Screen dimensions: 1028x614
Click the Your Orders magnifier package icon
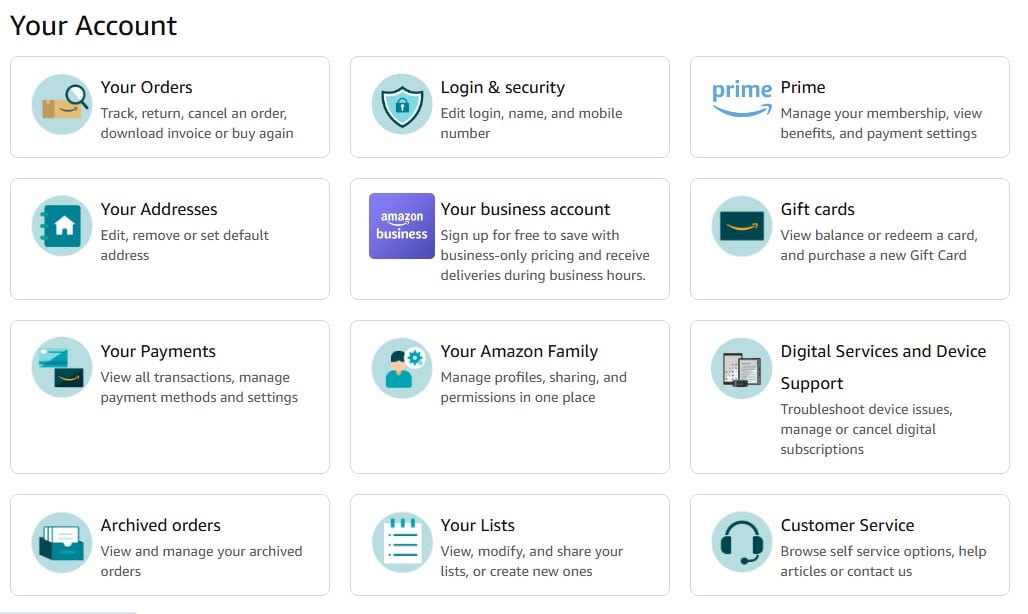click(62, 104)
